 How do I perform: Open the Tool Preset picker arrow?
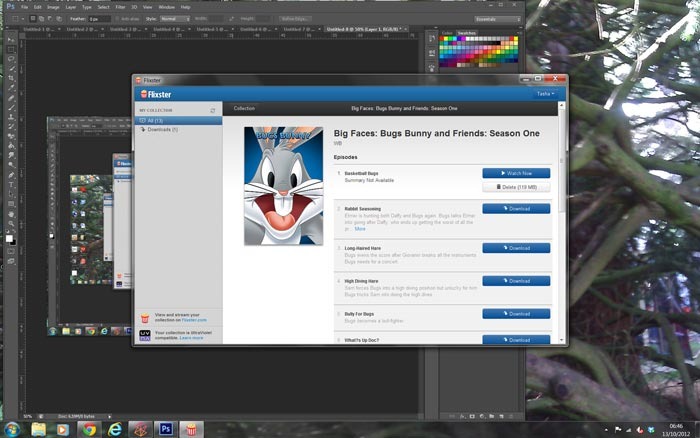coord(23,19)
